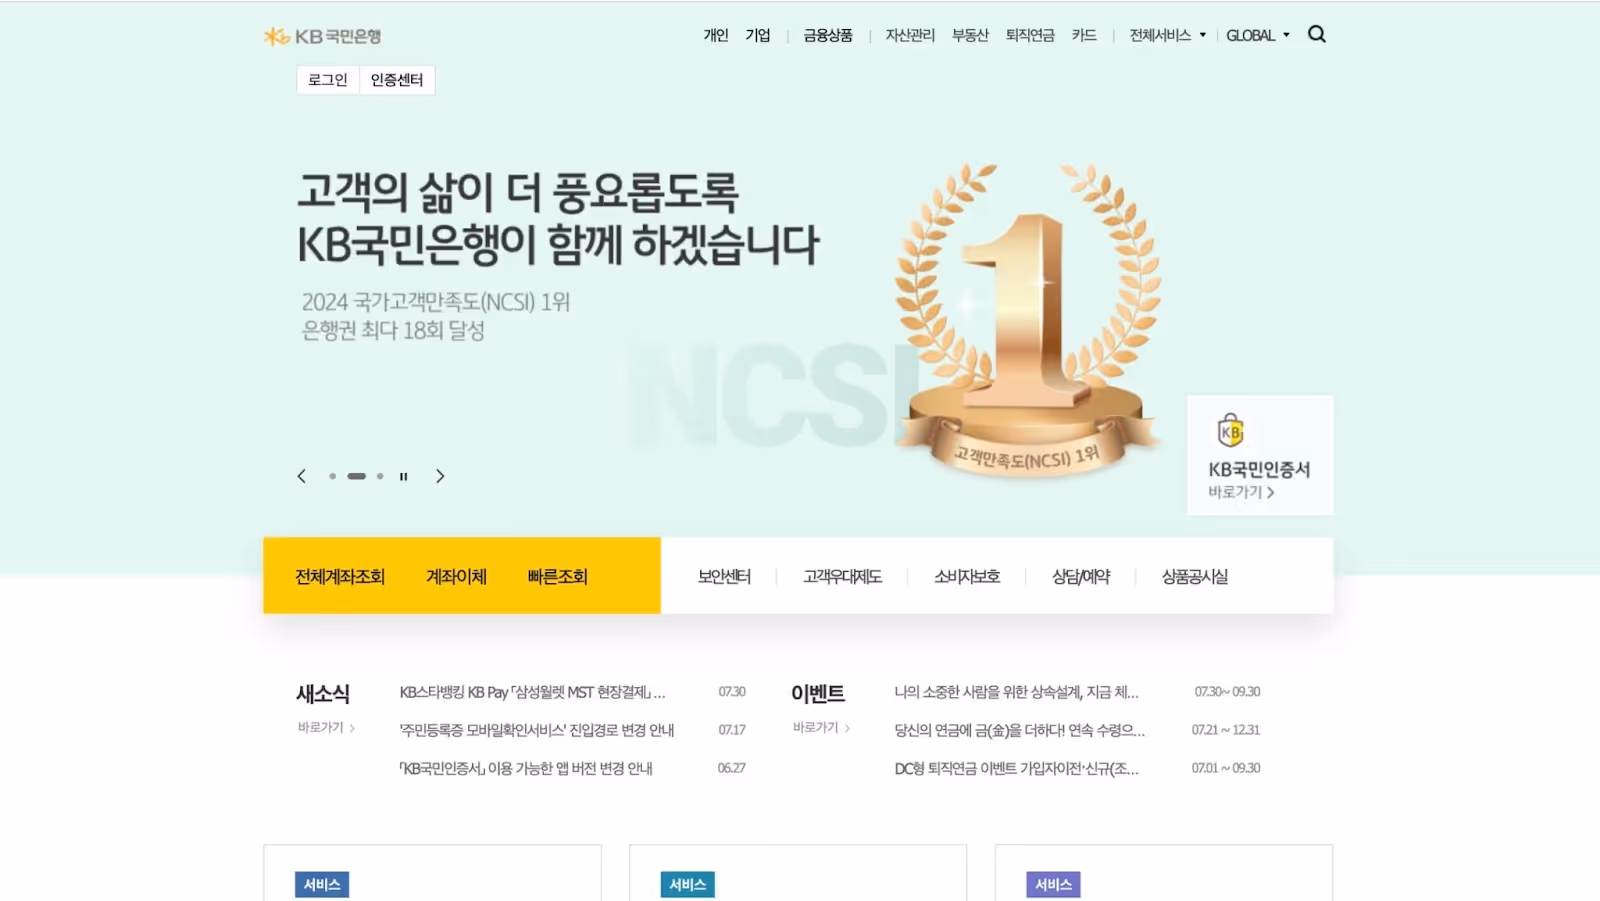This screenshot has width=1600, height=901.
Task: Pause the banner slideshow
Action: [x=404, y=477]
